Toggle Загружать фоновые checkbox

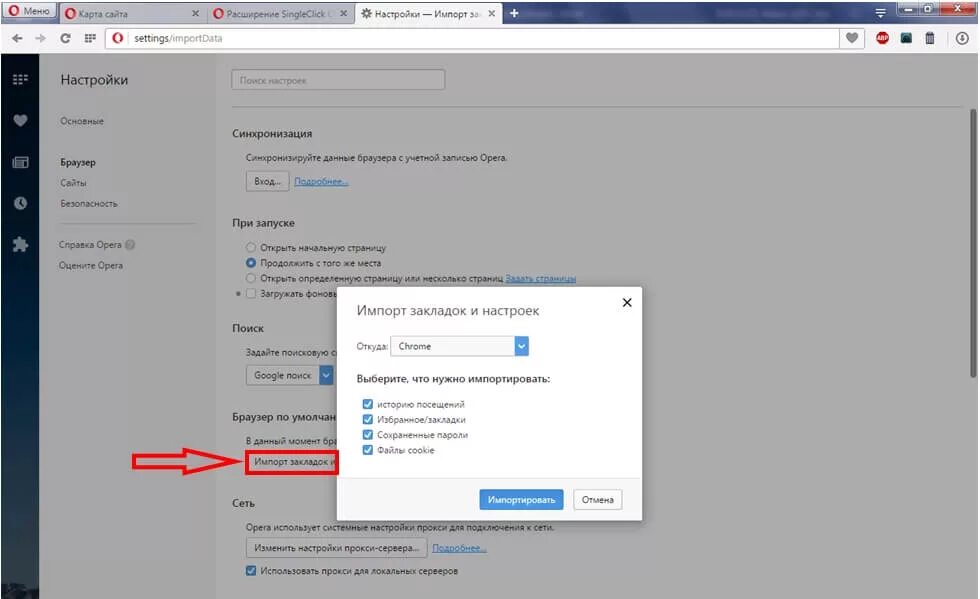click(x=251, y=293)
